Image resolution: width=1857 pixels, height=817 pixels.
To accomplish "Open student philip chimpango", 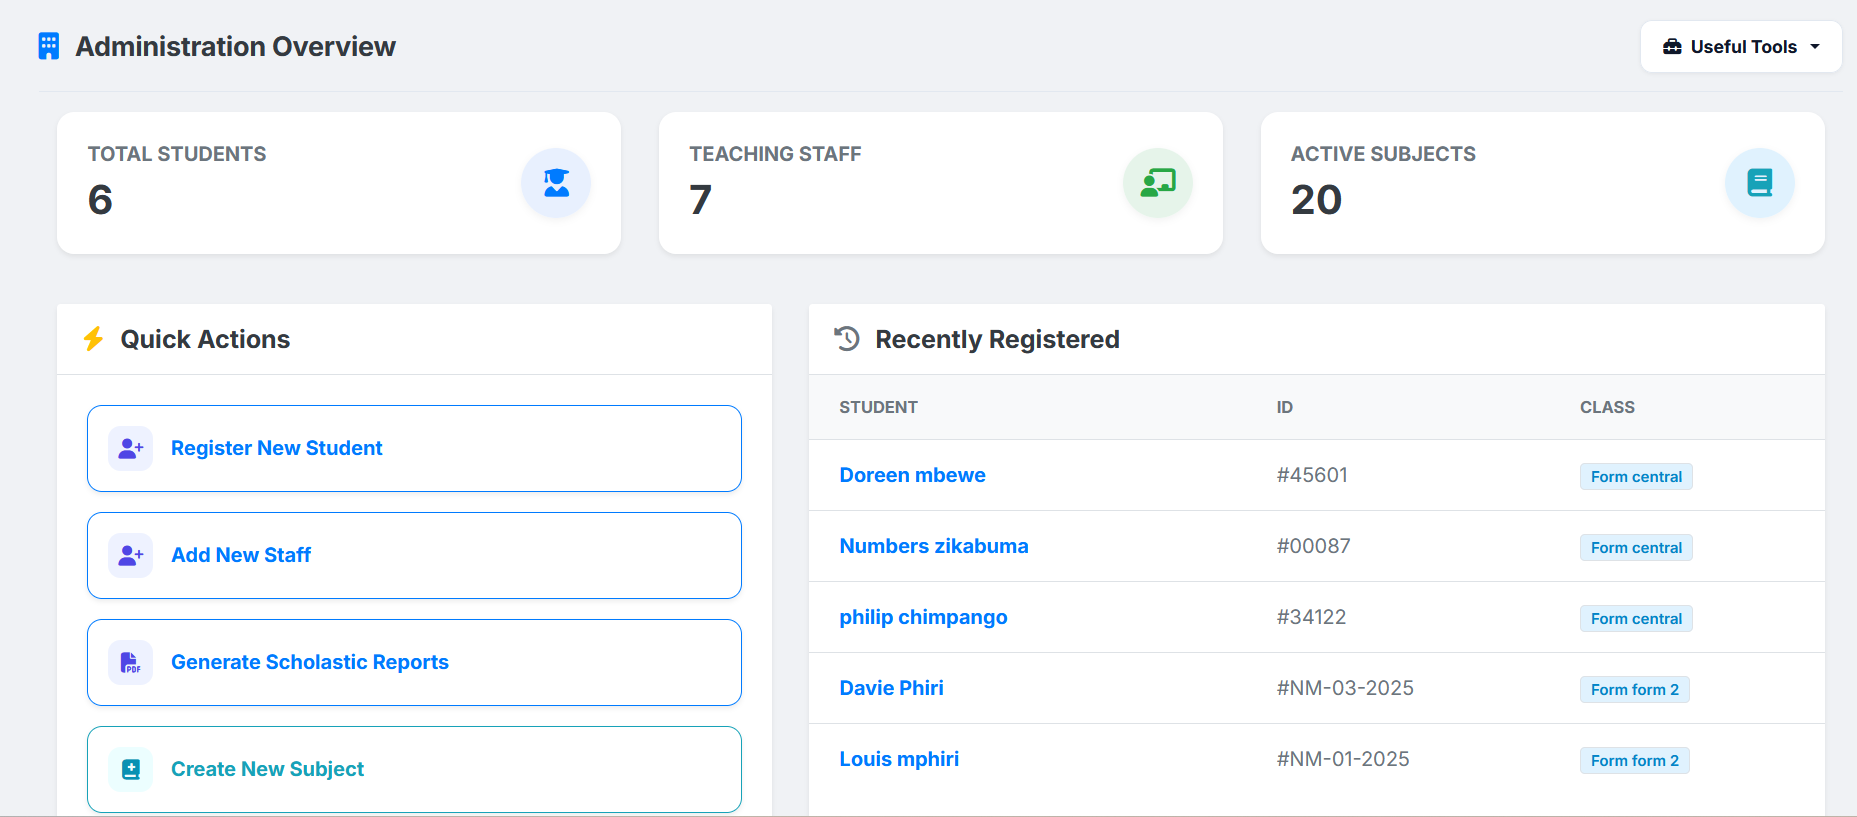I will tap(923, 617).
